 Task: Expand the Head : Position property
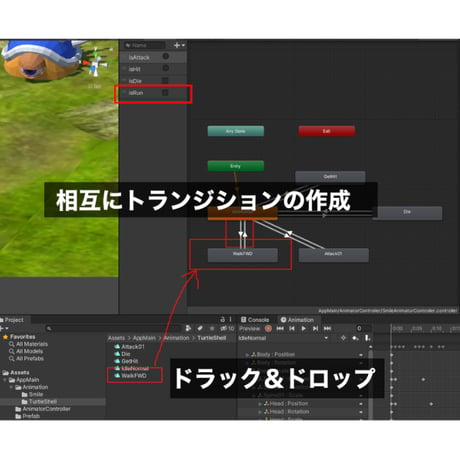point(260,404)
